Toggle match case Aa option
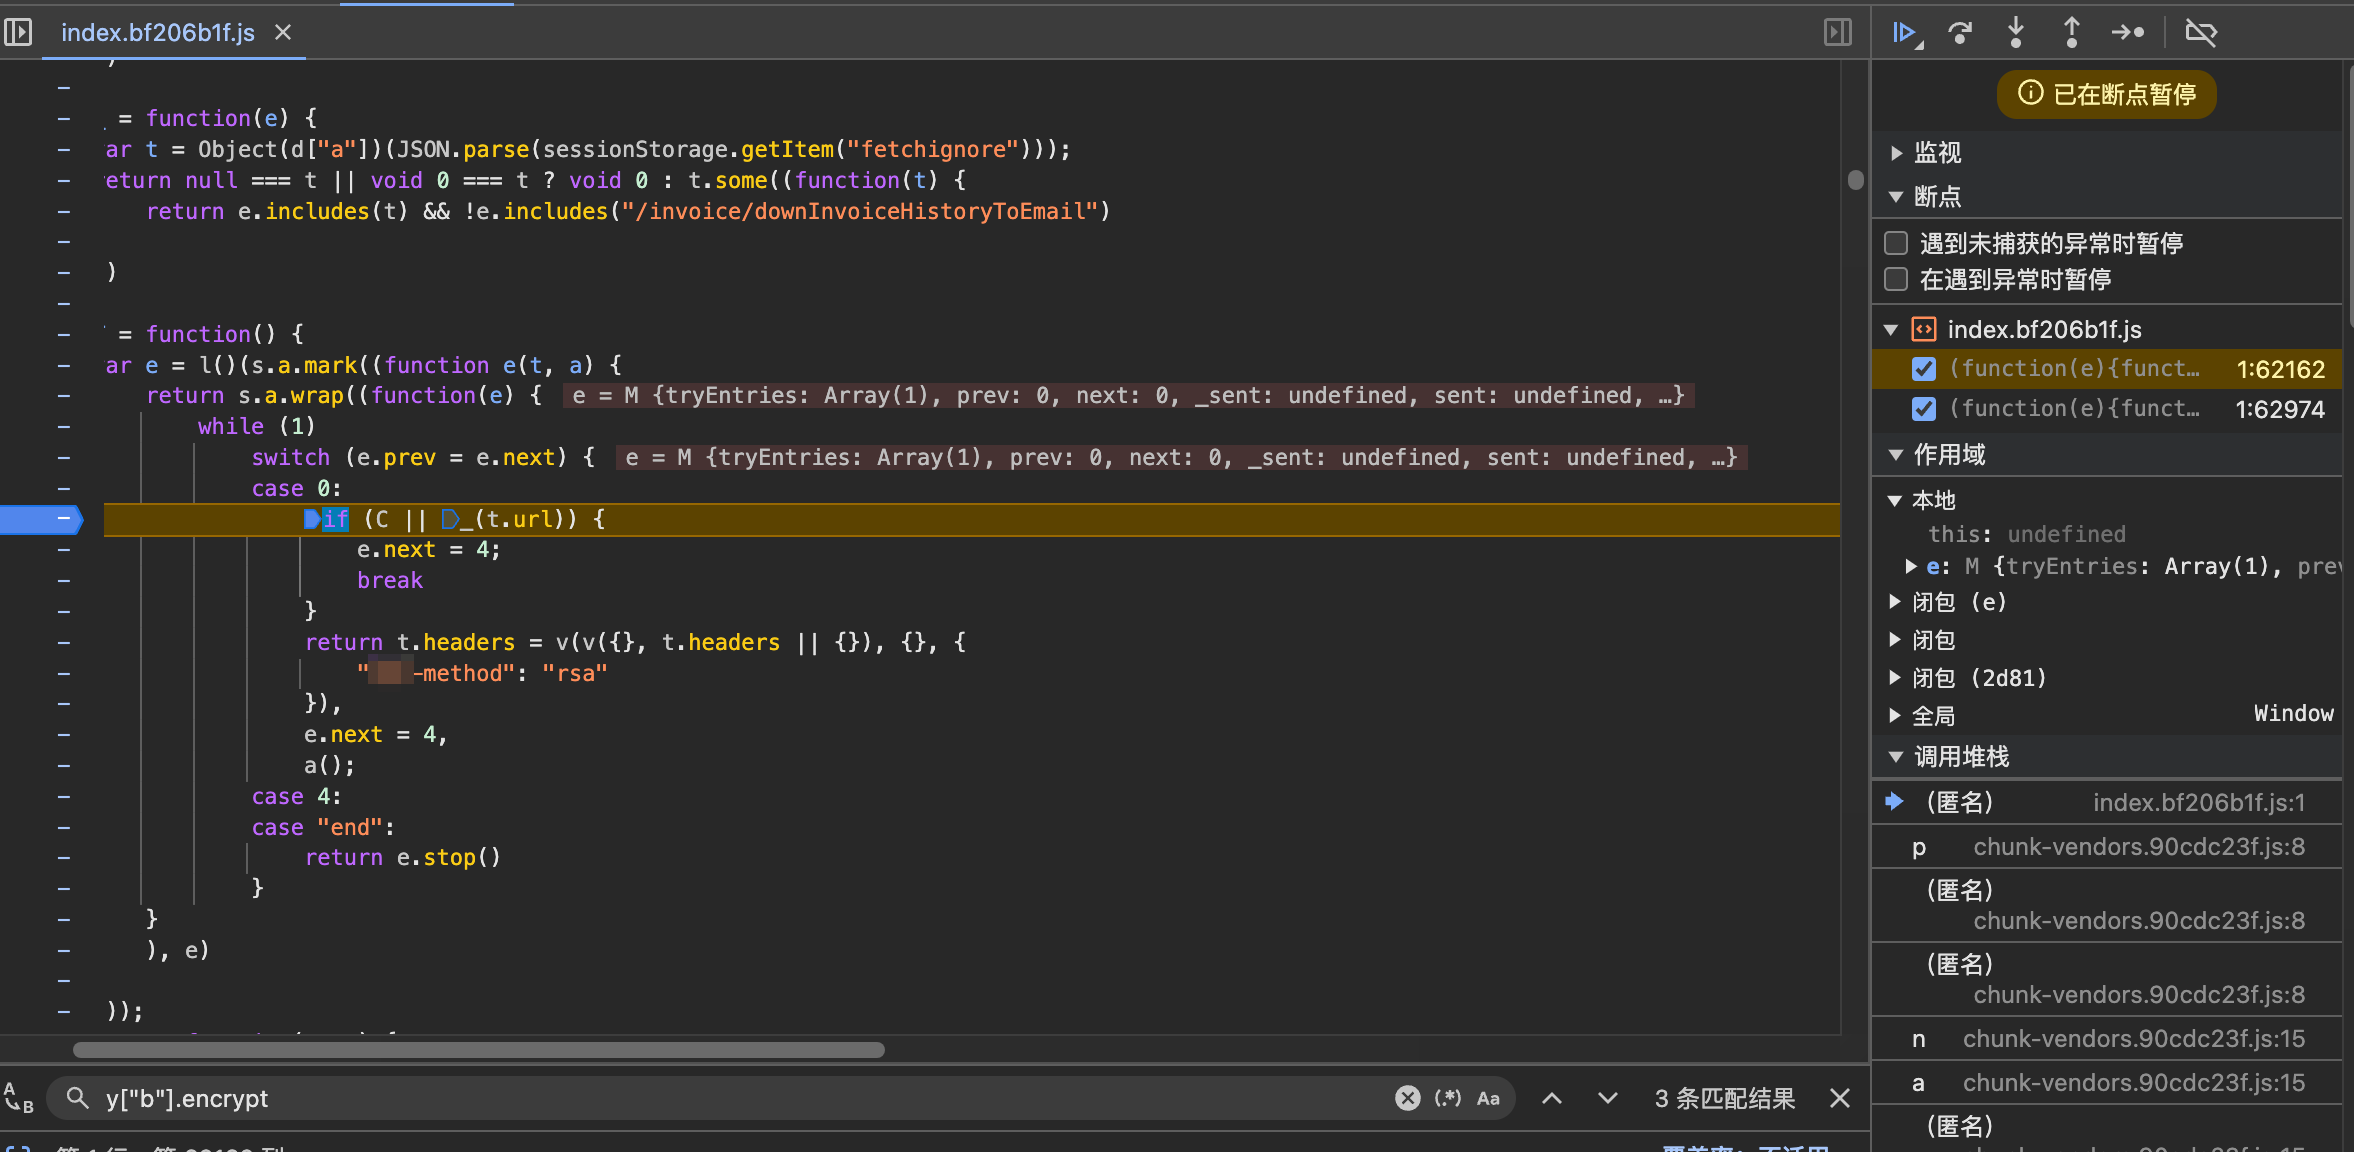The width and height of the screenshot is (2354, 1152). (1488, 1098)
